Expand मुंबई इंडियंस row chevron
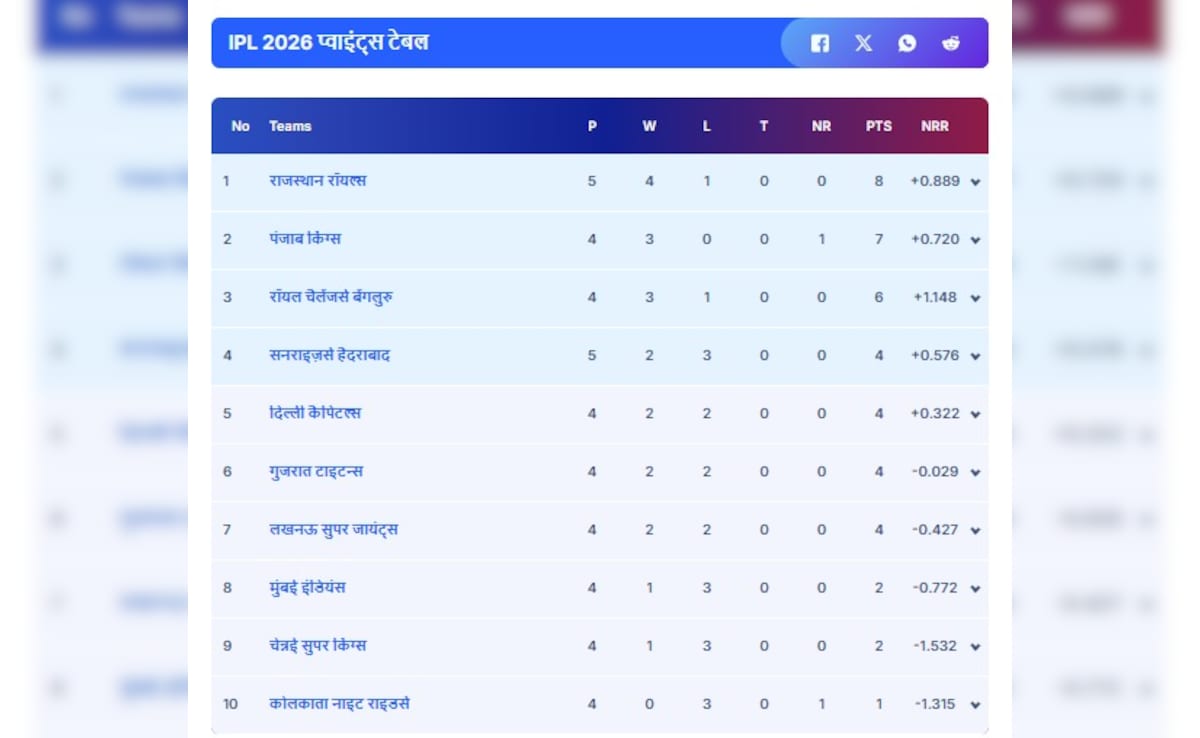This screenshot has height=738, width=1200. [x=975, y=588]
